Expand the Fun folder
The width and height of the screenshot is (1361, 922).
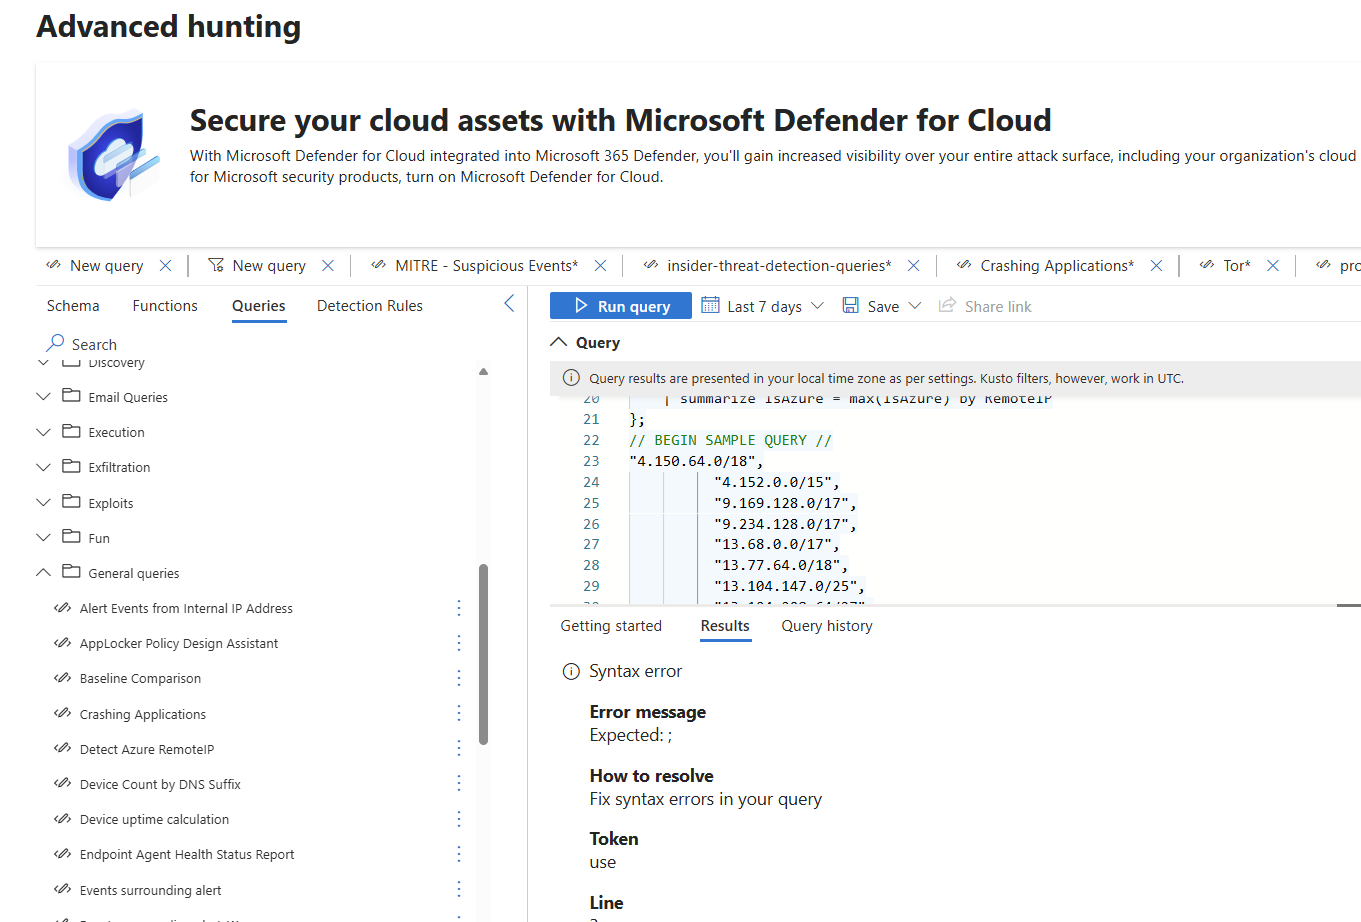[x=43, y=537]
